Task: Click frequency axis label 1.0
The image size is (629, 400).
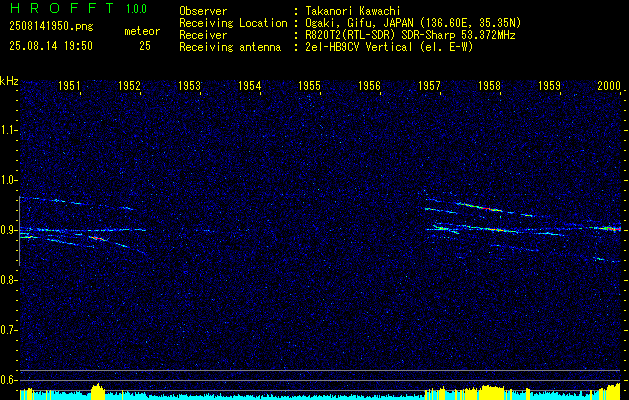Action: tap(7, 180)
